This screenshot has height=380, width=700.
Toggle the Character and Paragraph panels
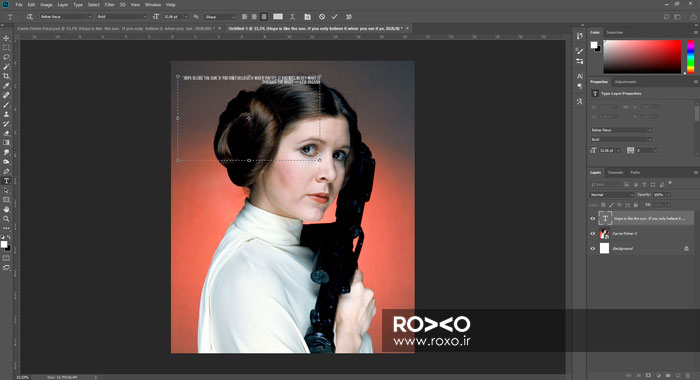coord(307,17)
